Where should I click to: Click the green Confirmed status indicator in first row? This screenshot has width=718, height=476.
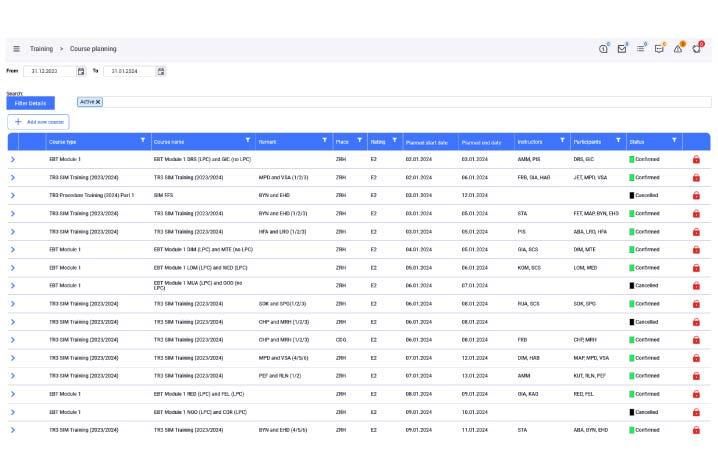pos(632,159)
